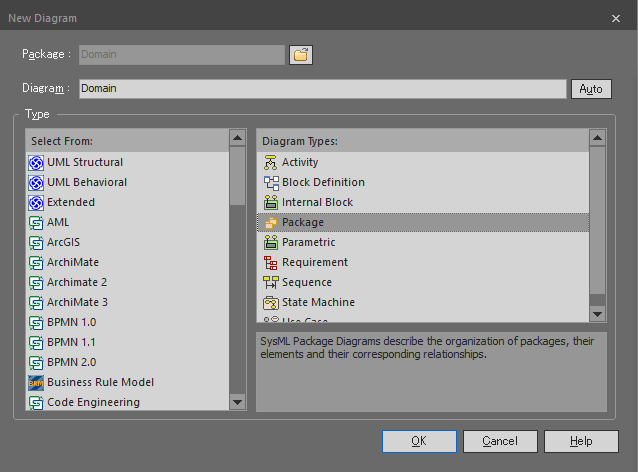Choose BPMN 1.0 technology
This screenshot has width=638, height=472.
128,322
